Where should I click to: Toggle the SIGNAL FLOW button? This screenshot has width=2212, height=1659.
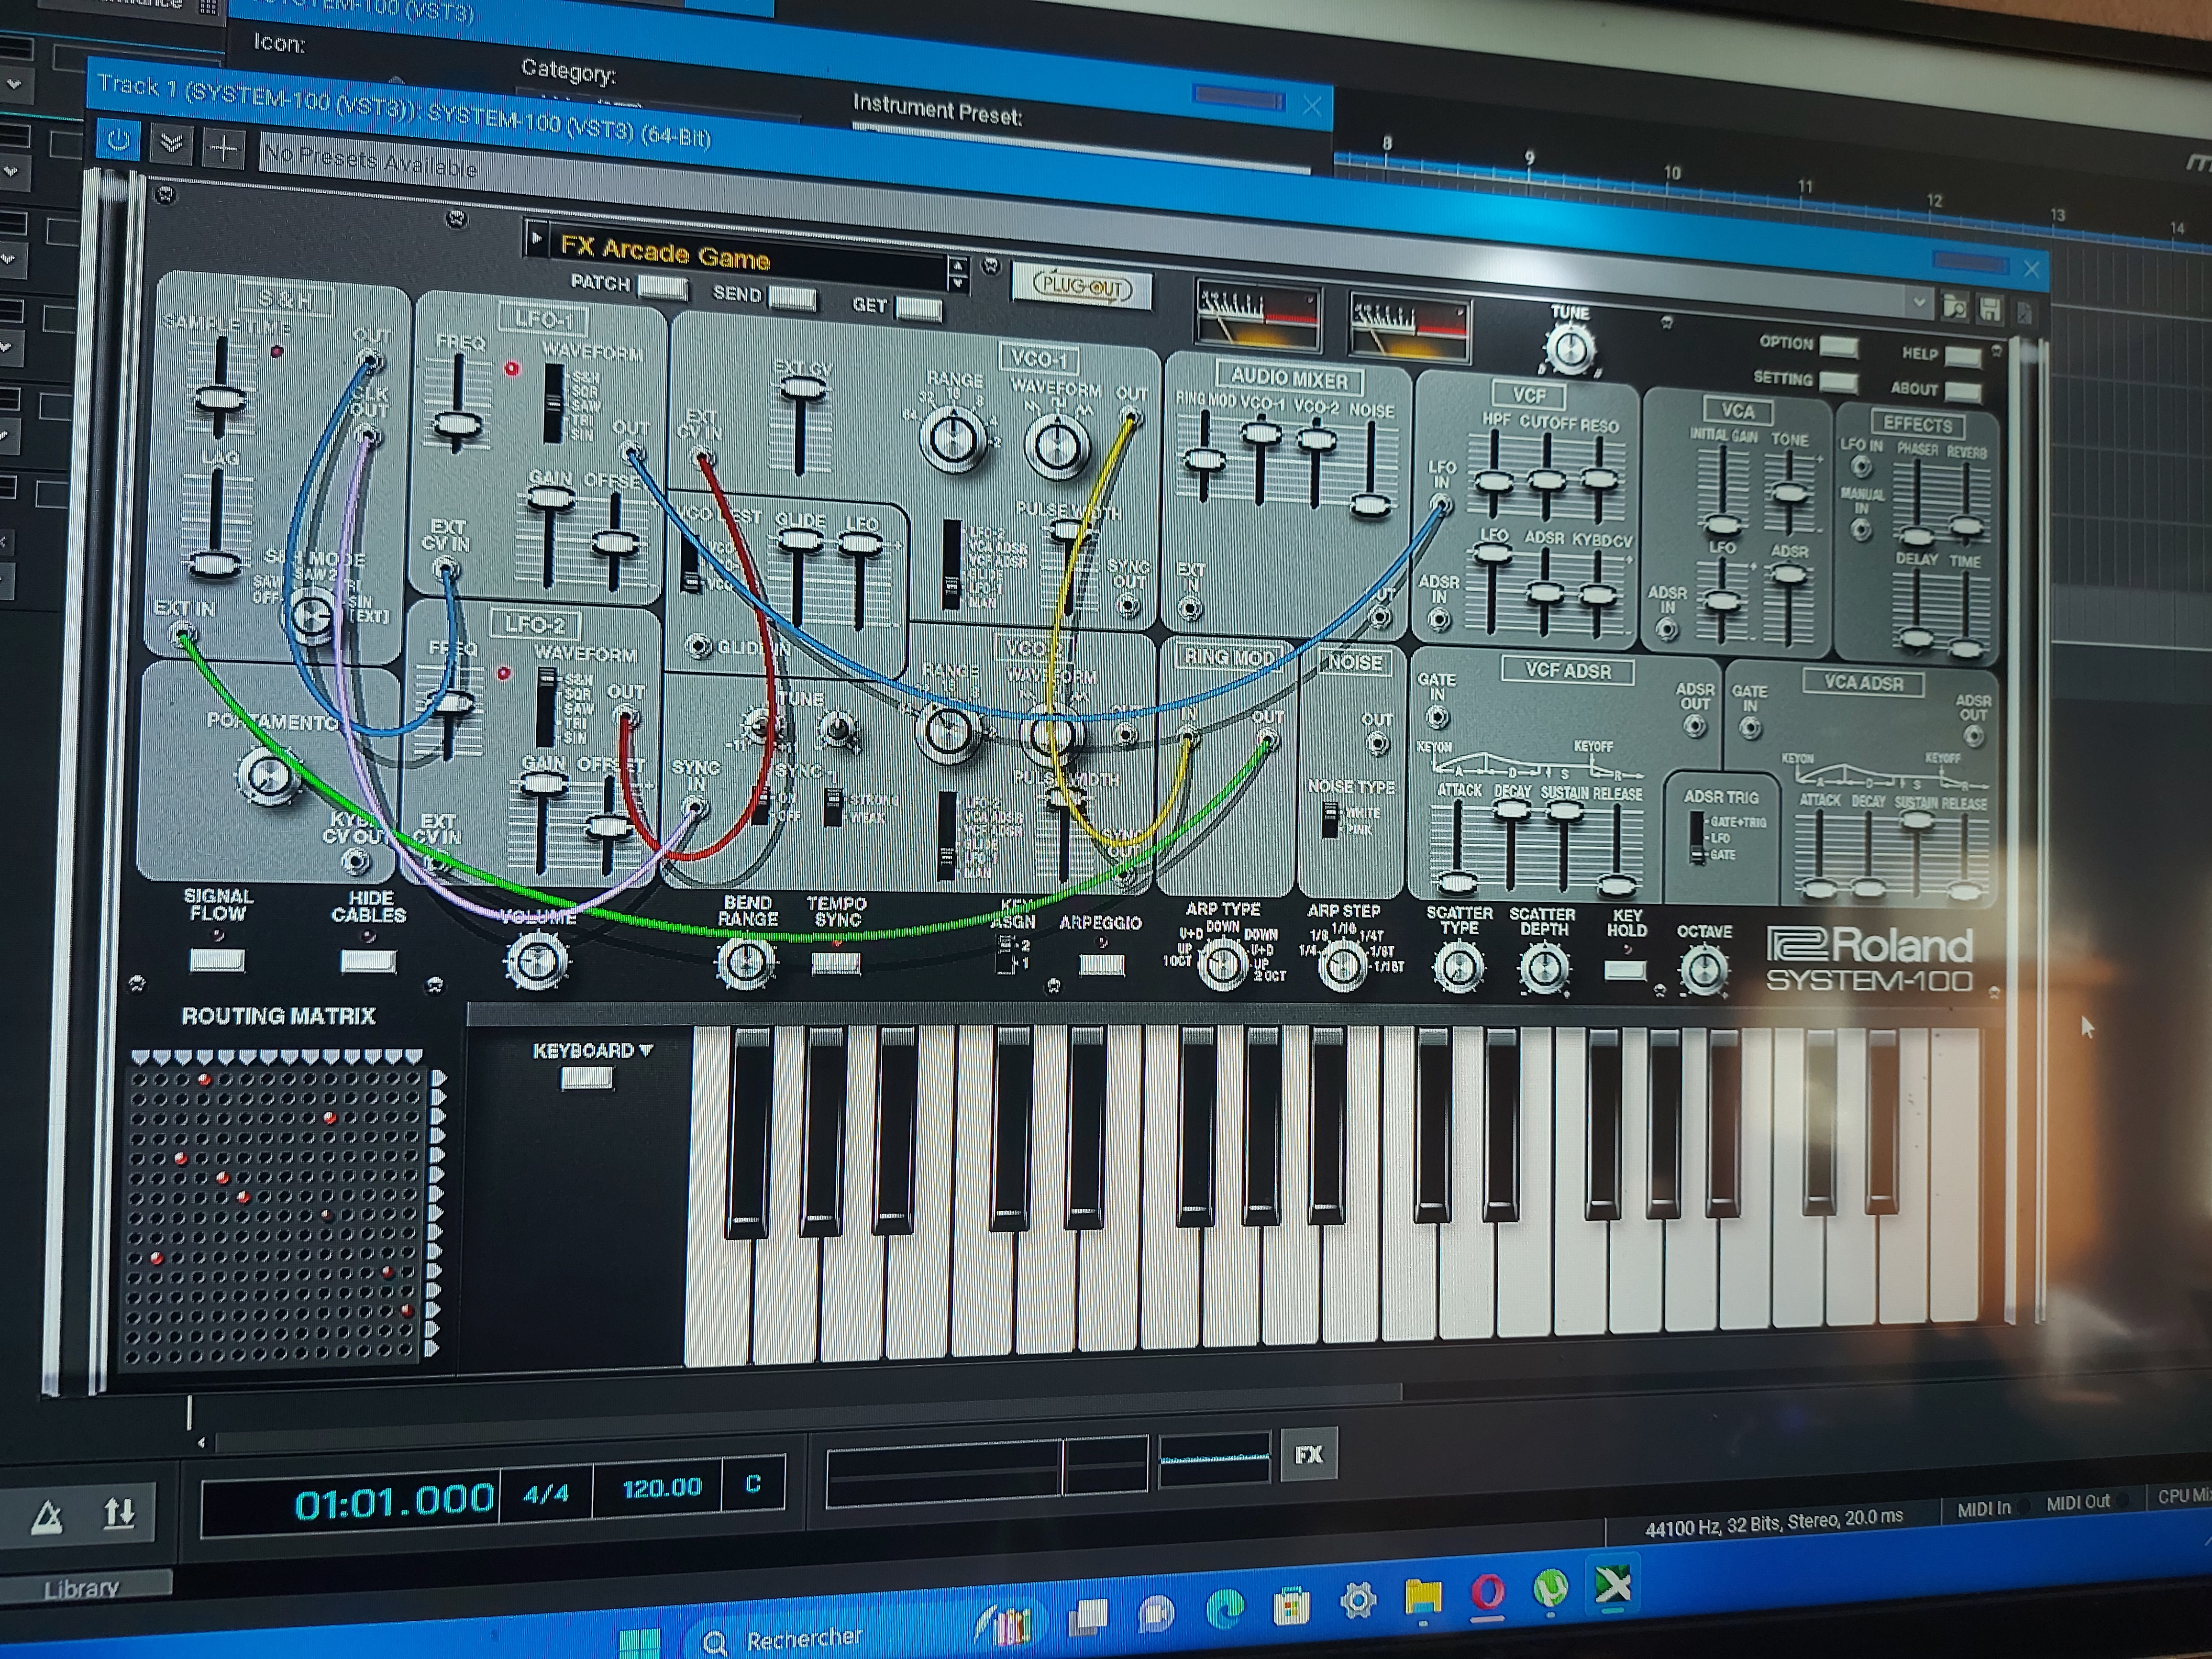coord(217,961)
